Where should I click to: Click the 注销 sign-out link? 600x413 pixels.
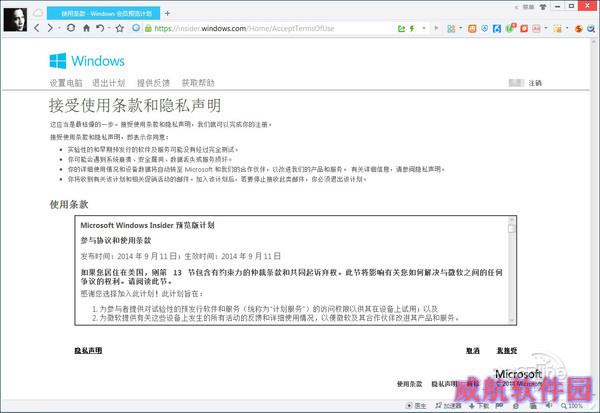click(535, 83)
